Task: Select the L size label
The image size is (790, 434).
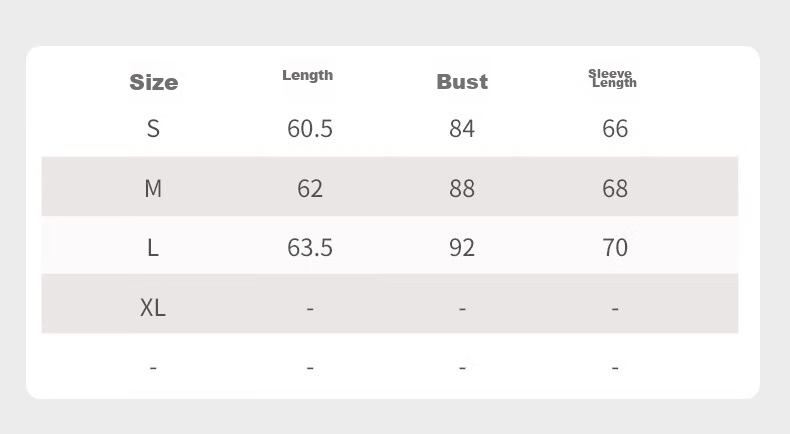Action: (153, 247)
